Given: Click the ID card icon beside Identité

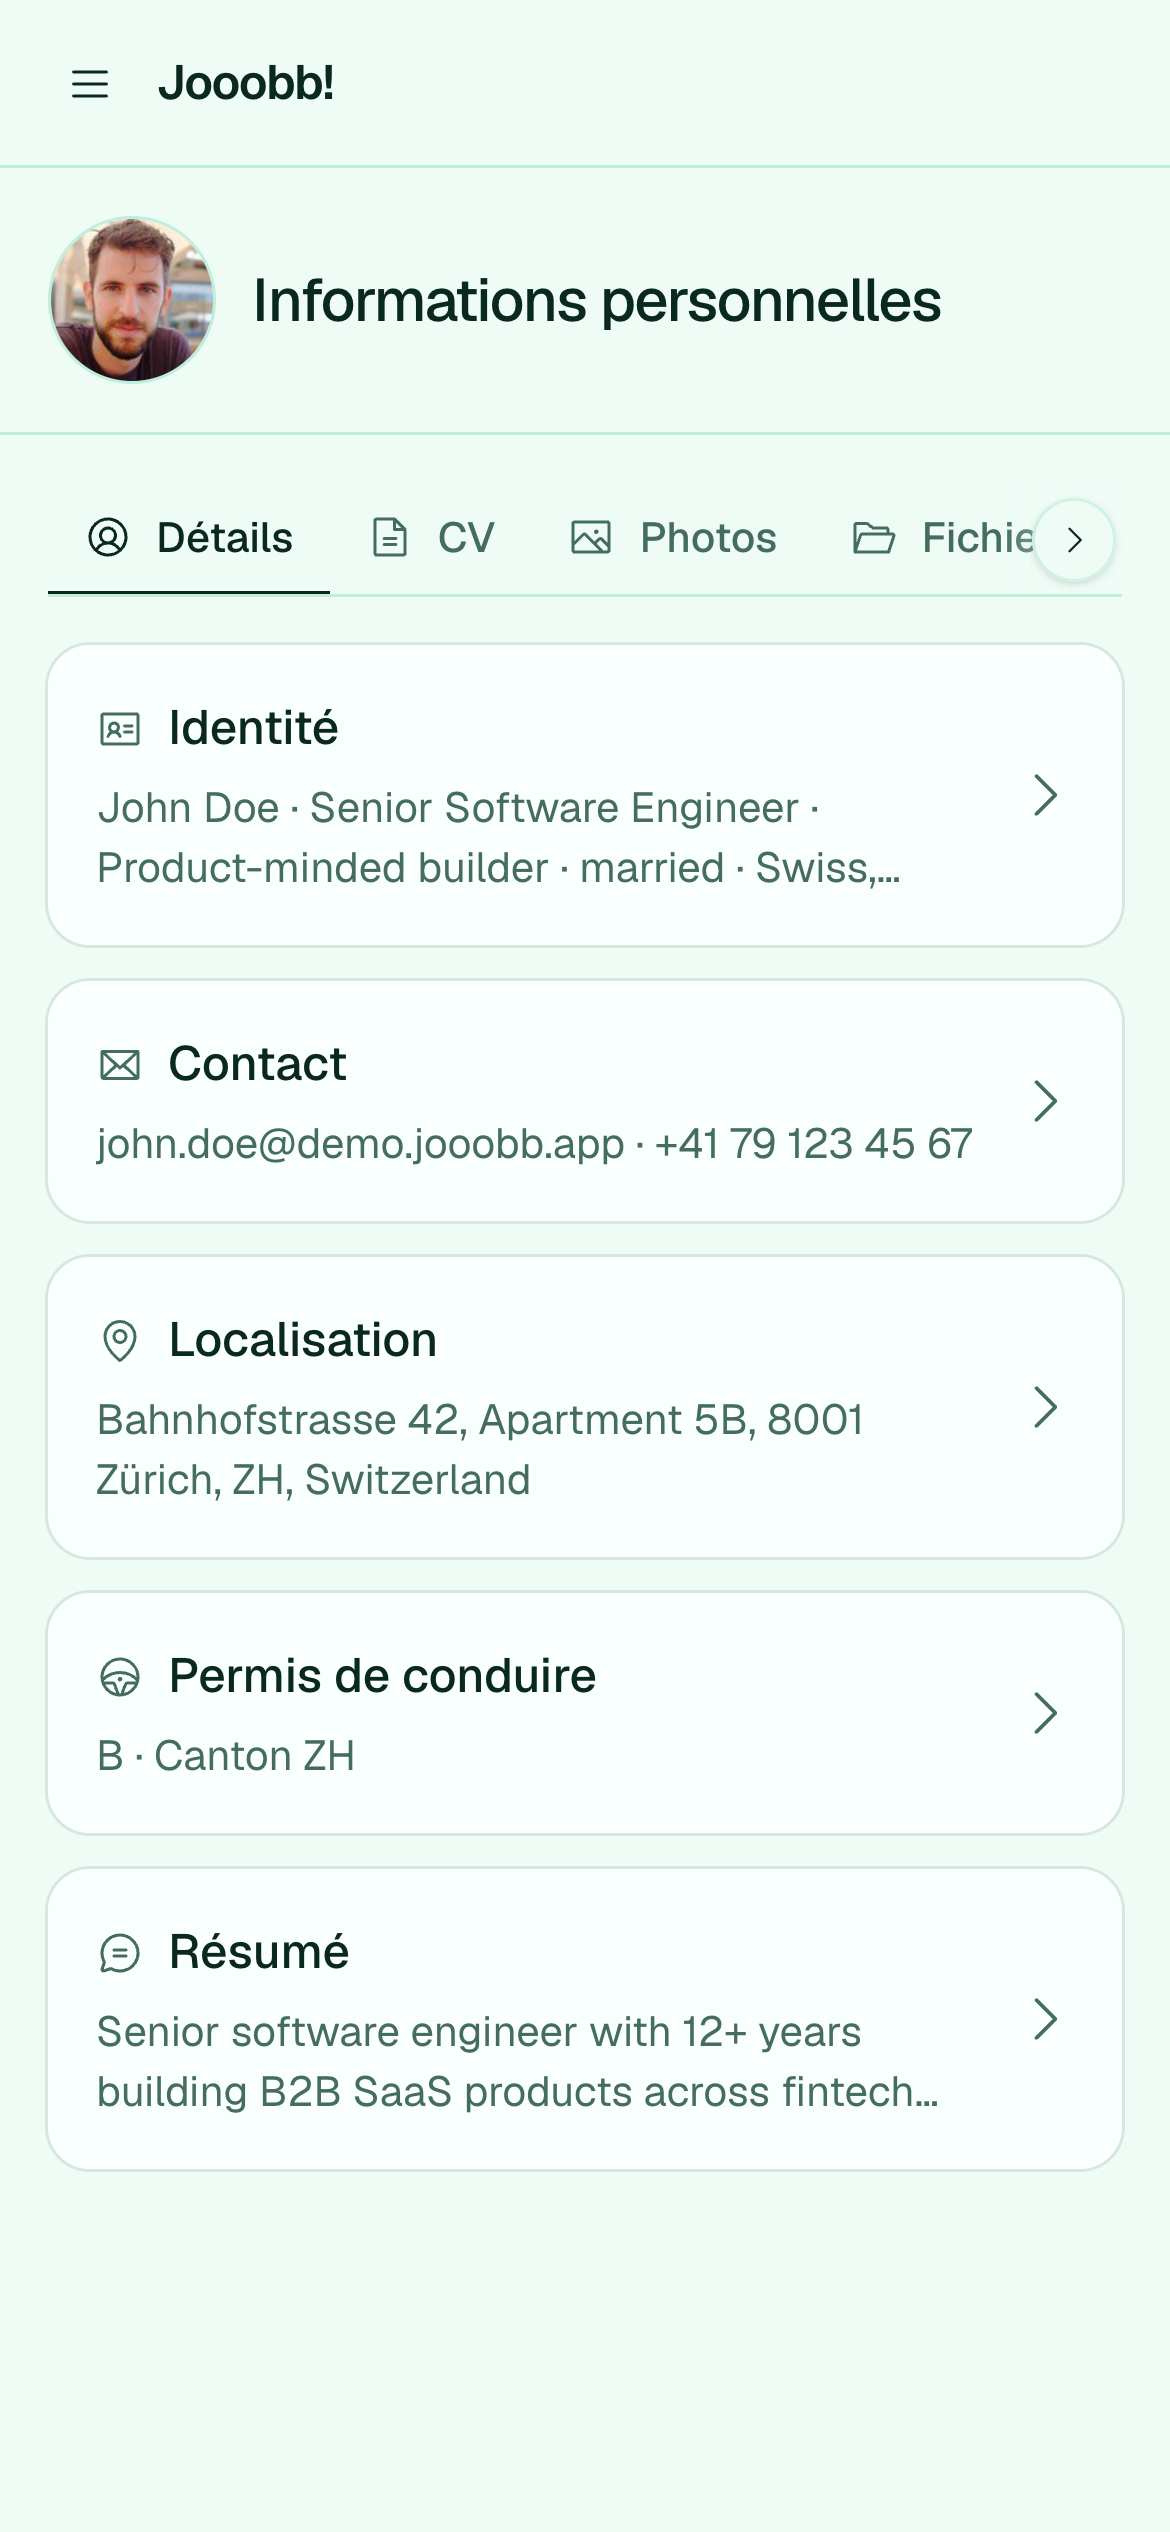Looking at the screenshot, I should point(120,729).
